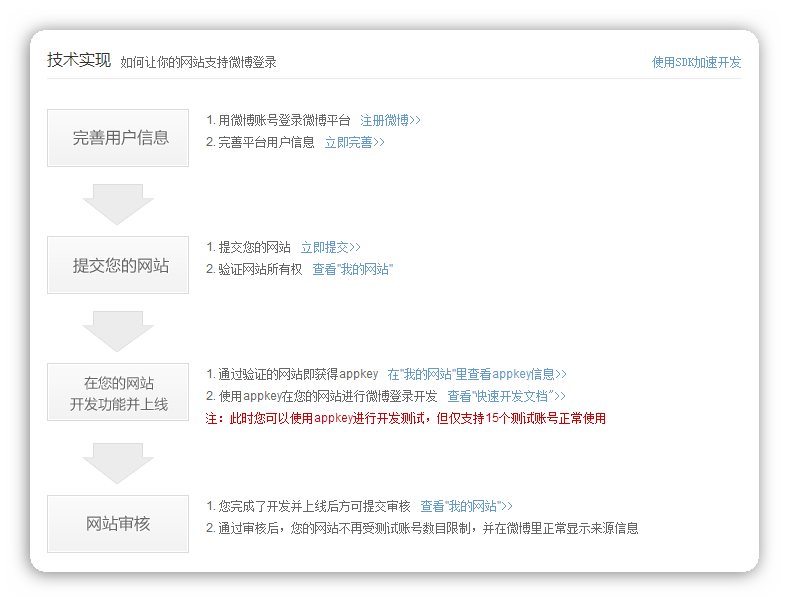Click the 技术实现 heading
Screen dimensions: 789x602
pos(78,60)
